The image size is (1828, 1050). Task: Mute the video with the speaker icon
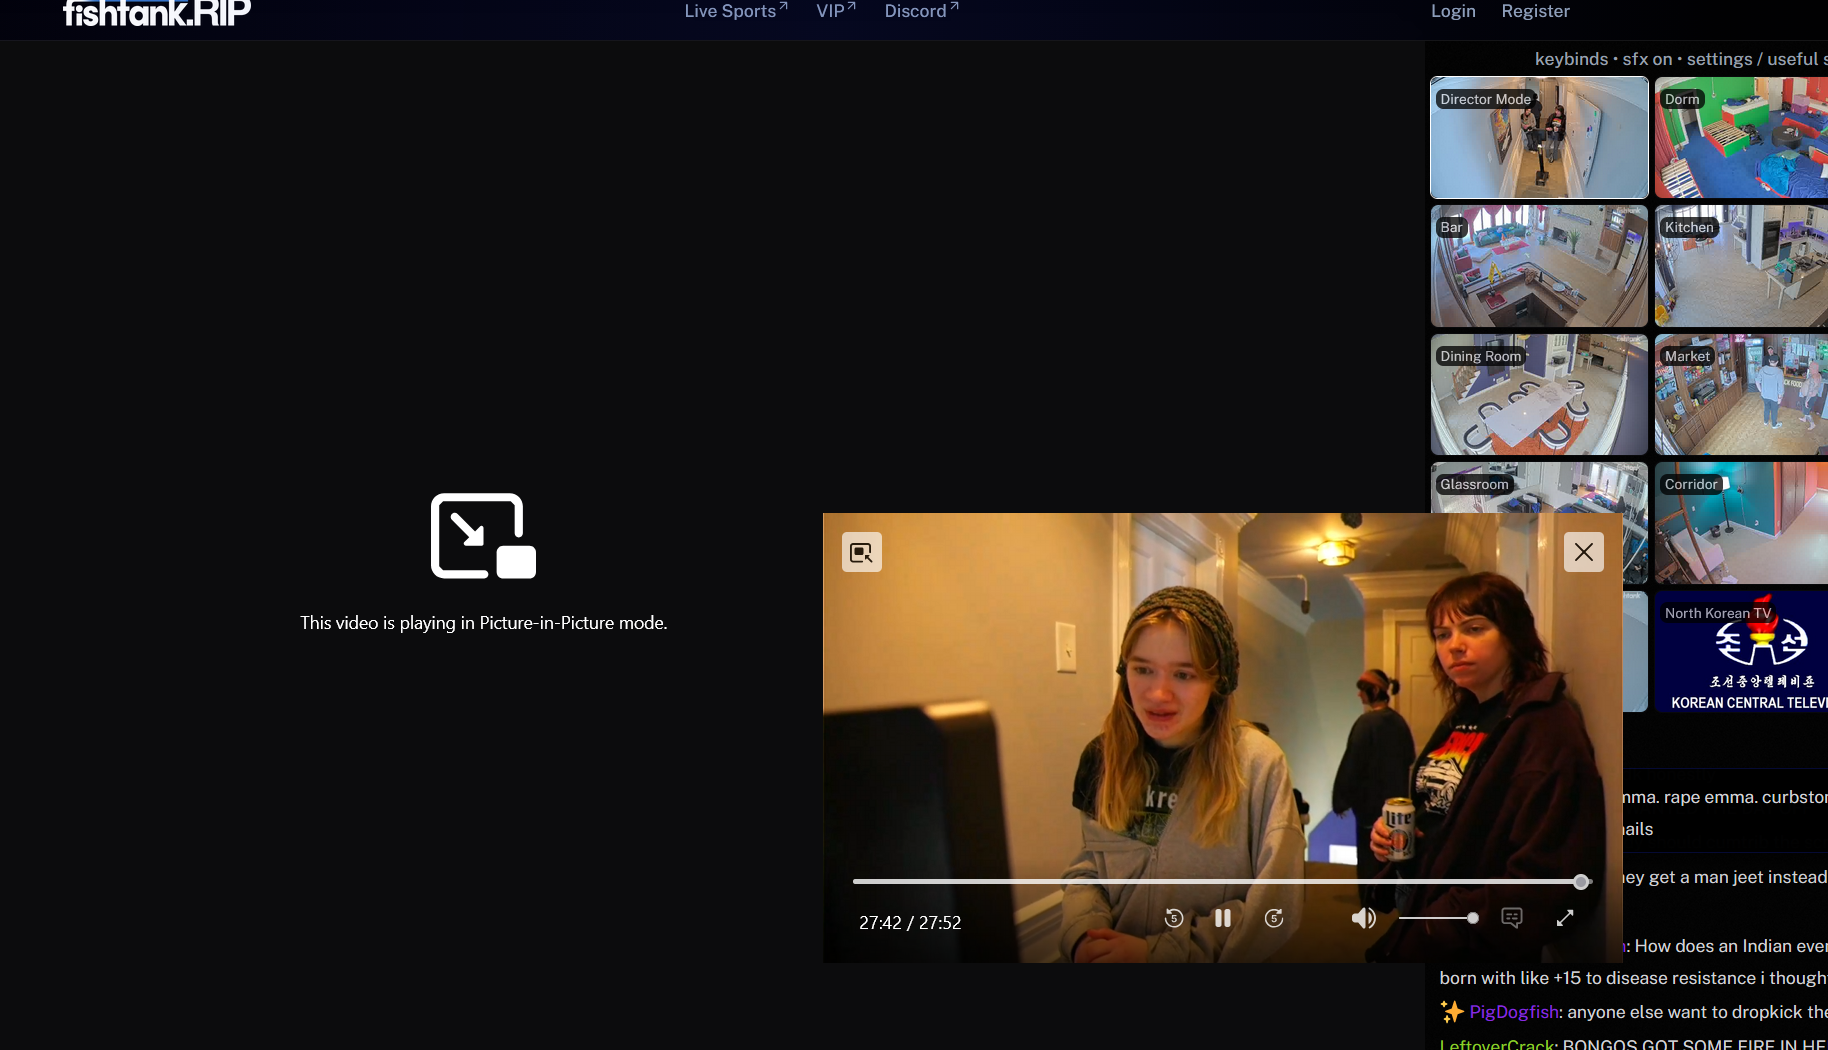click(1364, 918)
